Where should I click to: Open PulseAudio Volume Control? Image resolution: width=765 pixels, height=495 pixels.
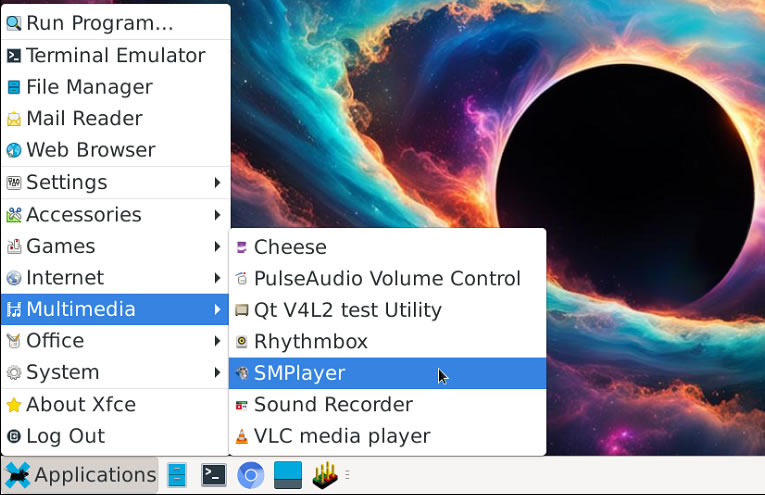point(386,279)
